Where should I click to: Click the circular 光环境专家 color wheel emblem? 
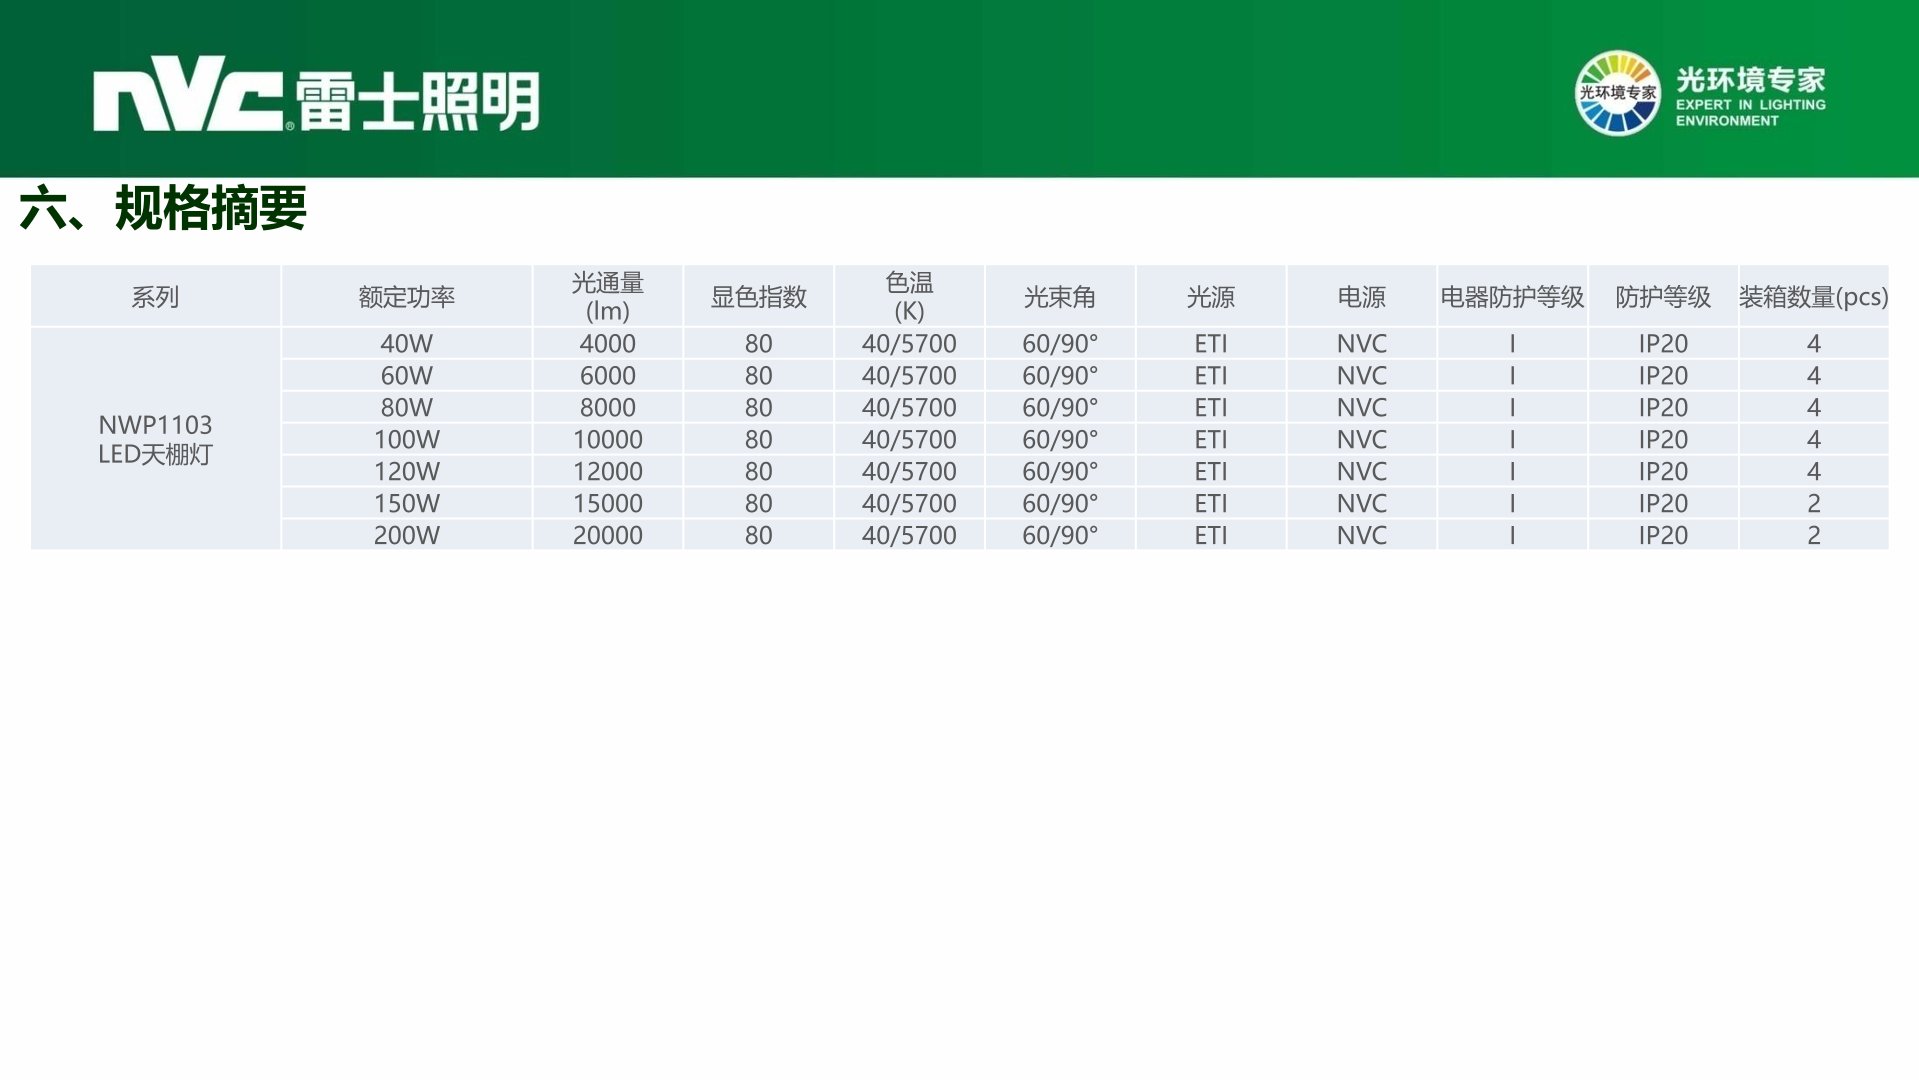(1616, 93)
